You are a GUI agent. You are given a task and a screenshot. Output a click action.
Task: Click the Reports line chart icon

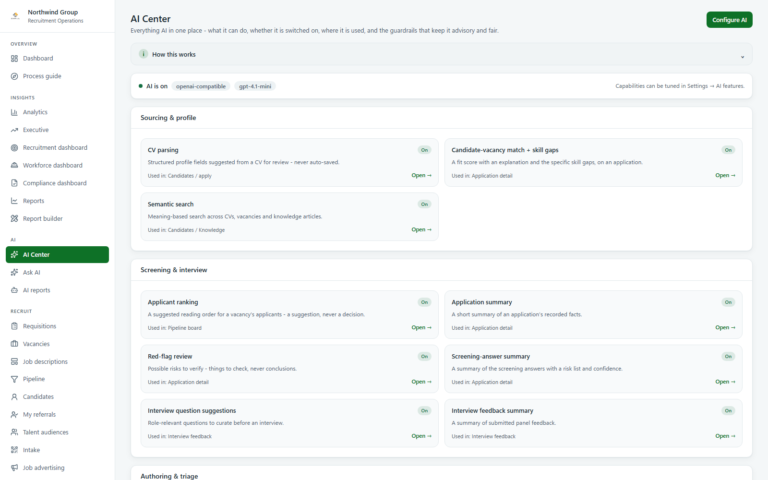click(x=14, y=201)
